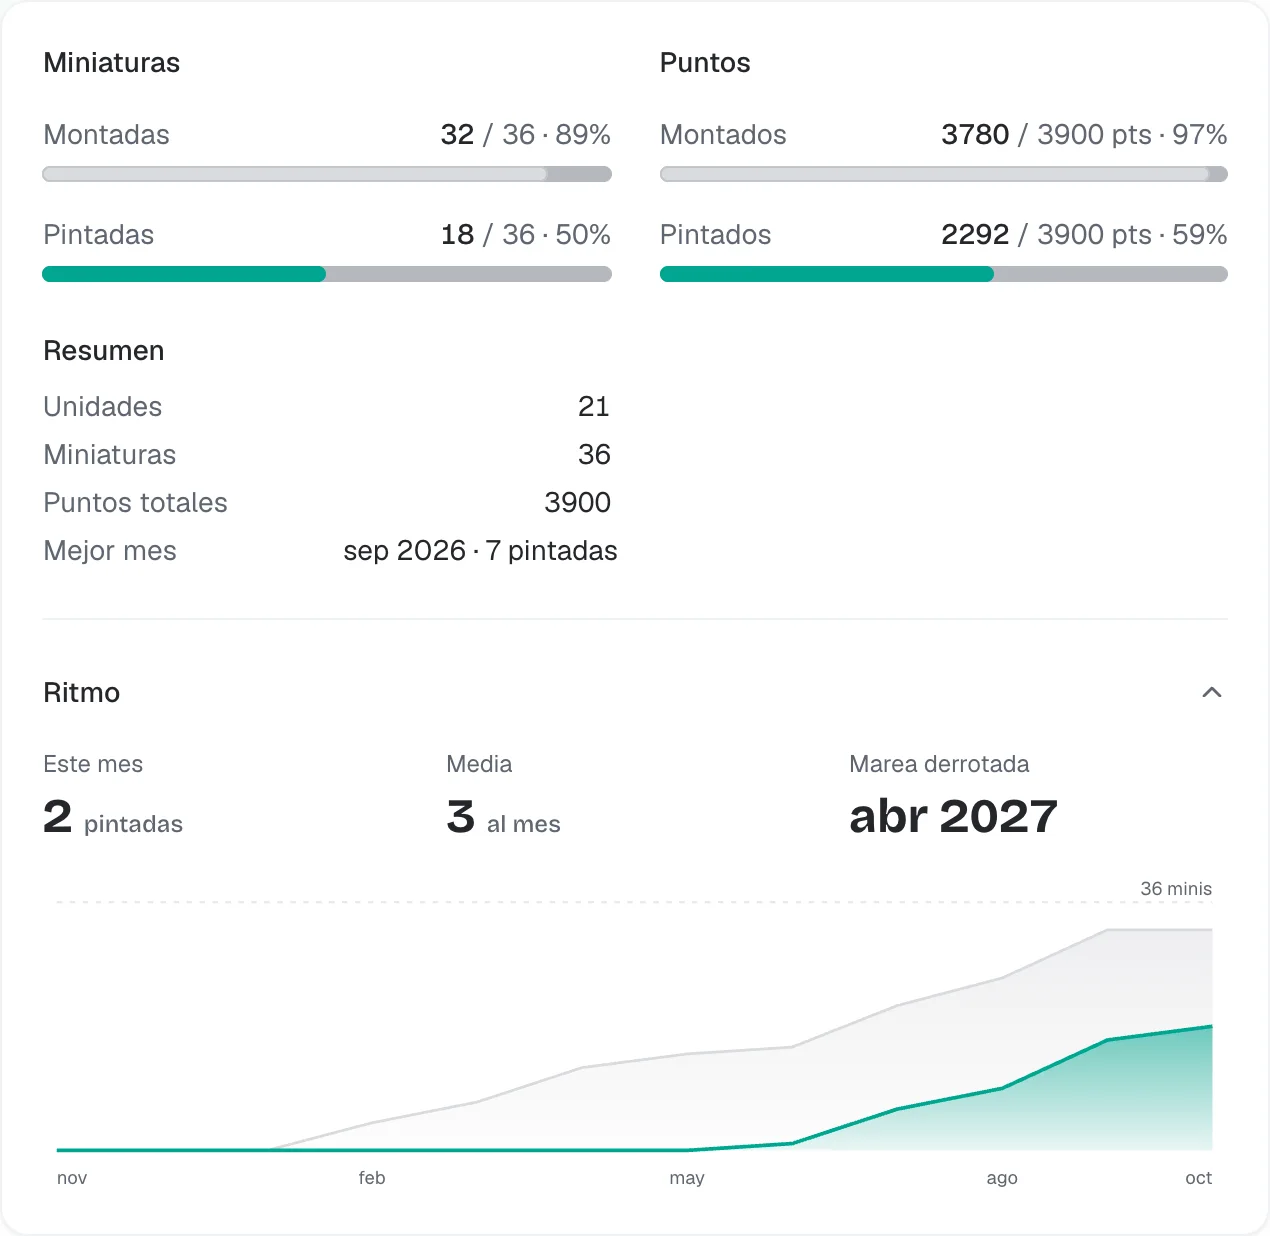The image size is (1270, 1236).
Task: Click the Pintados points progress bar
Action: pyautogui.click(x=944, y=274)
